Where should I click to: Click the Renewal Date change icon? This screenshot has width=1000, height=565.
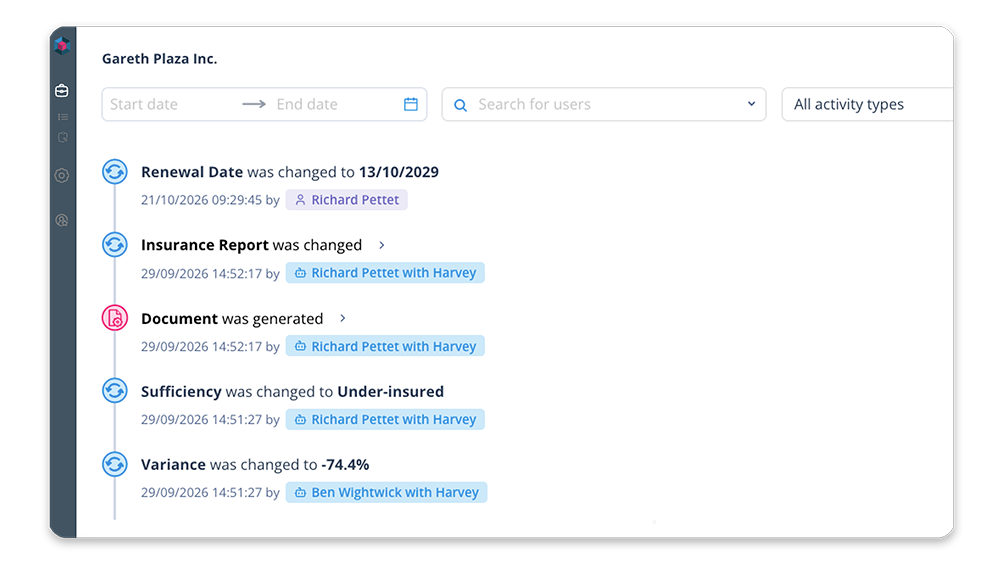[x=115, y=172]
